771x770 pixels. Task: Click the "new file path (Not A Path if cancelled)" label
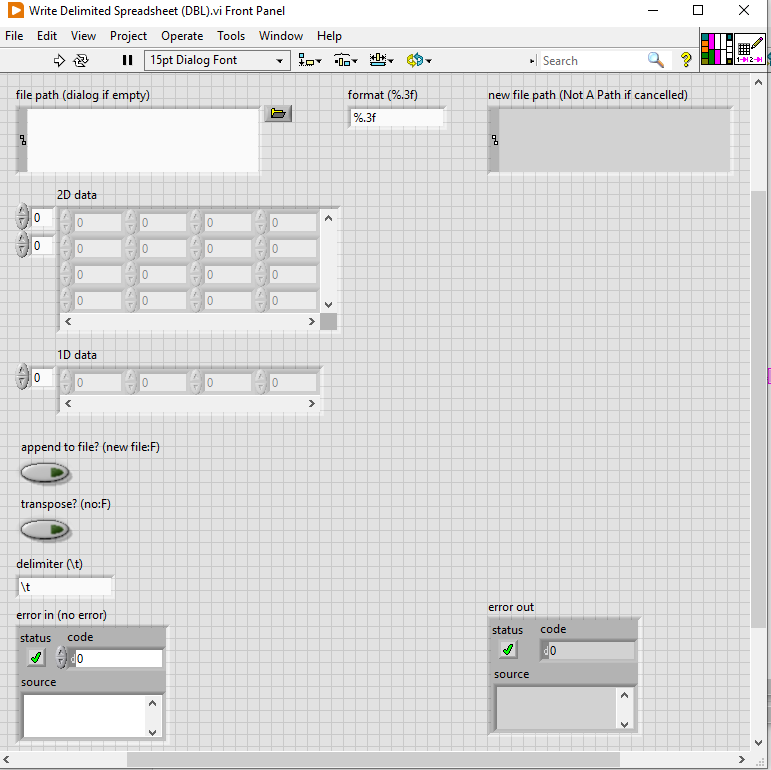pos(588,95)
